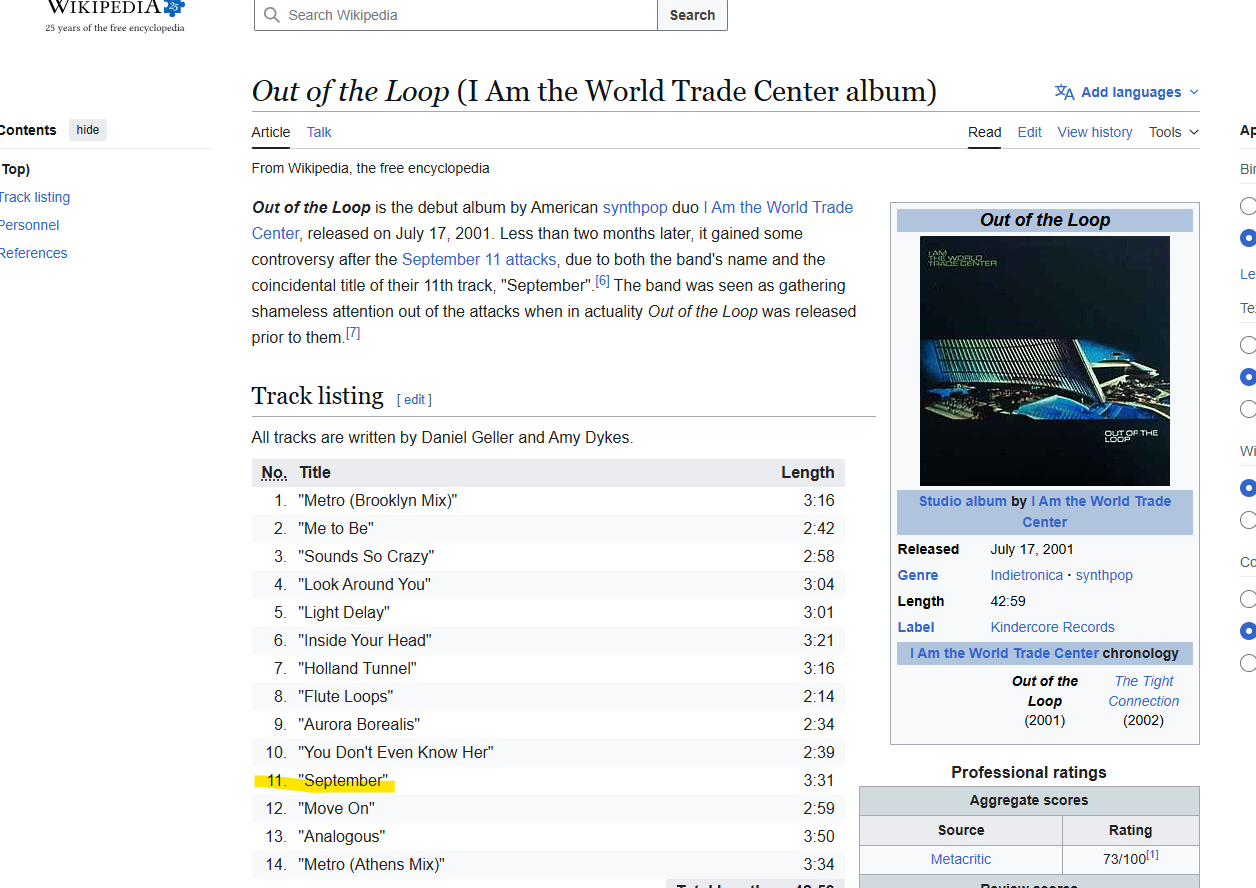Click track title "You Don't Even Know Her"
Image resolution: width=1256 pixels, height=888 pixels.
tap(396, 752)
